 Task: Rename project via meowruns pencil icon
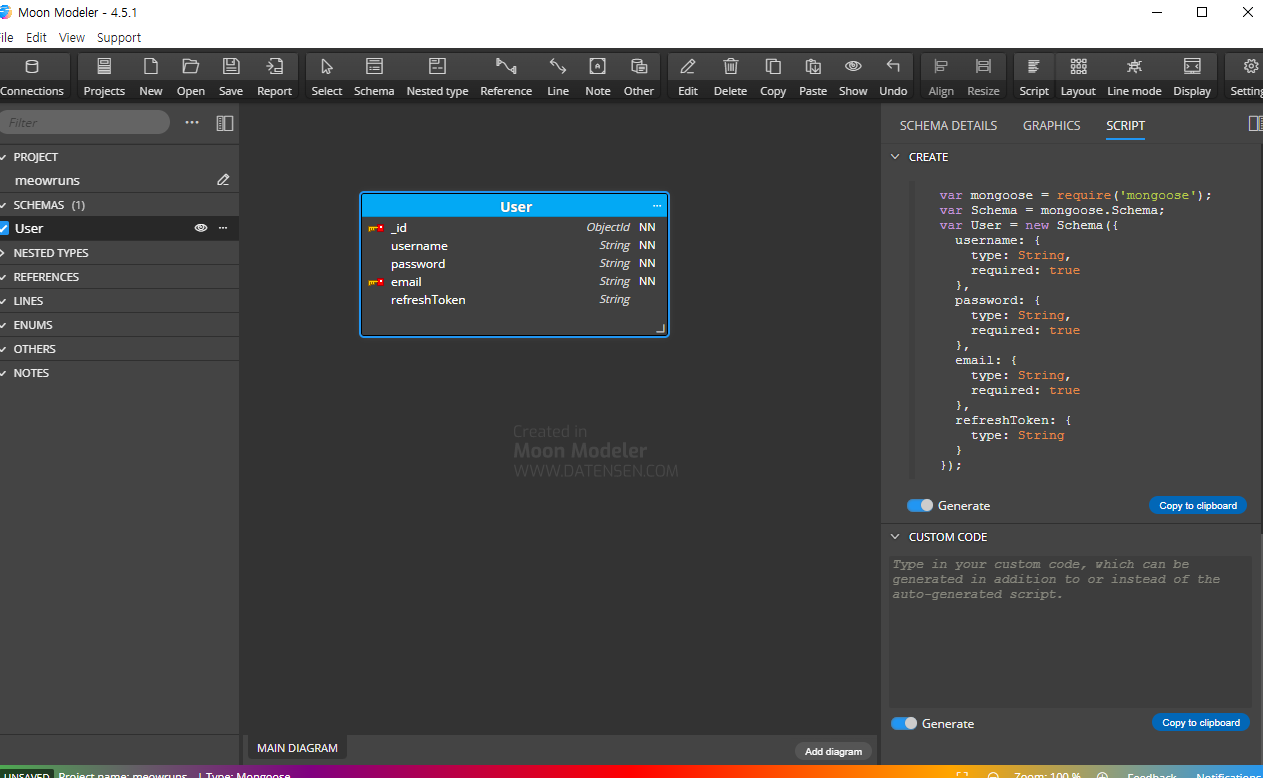pos(223,180)
